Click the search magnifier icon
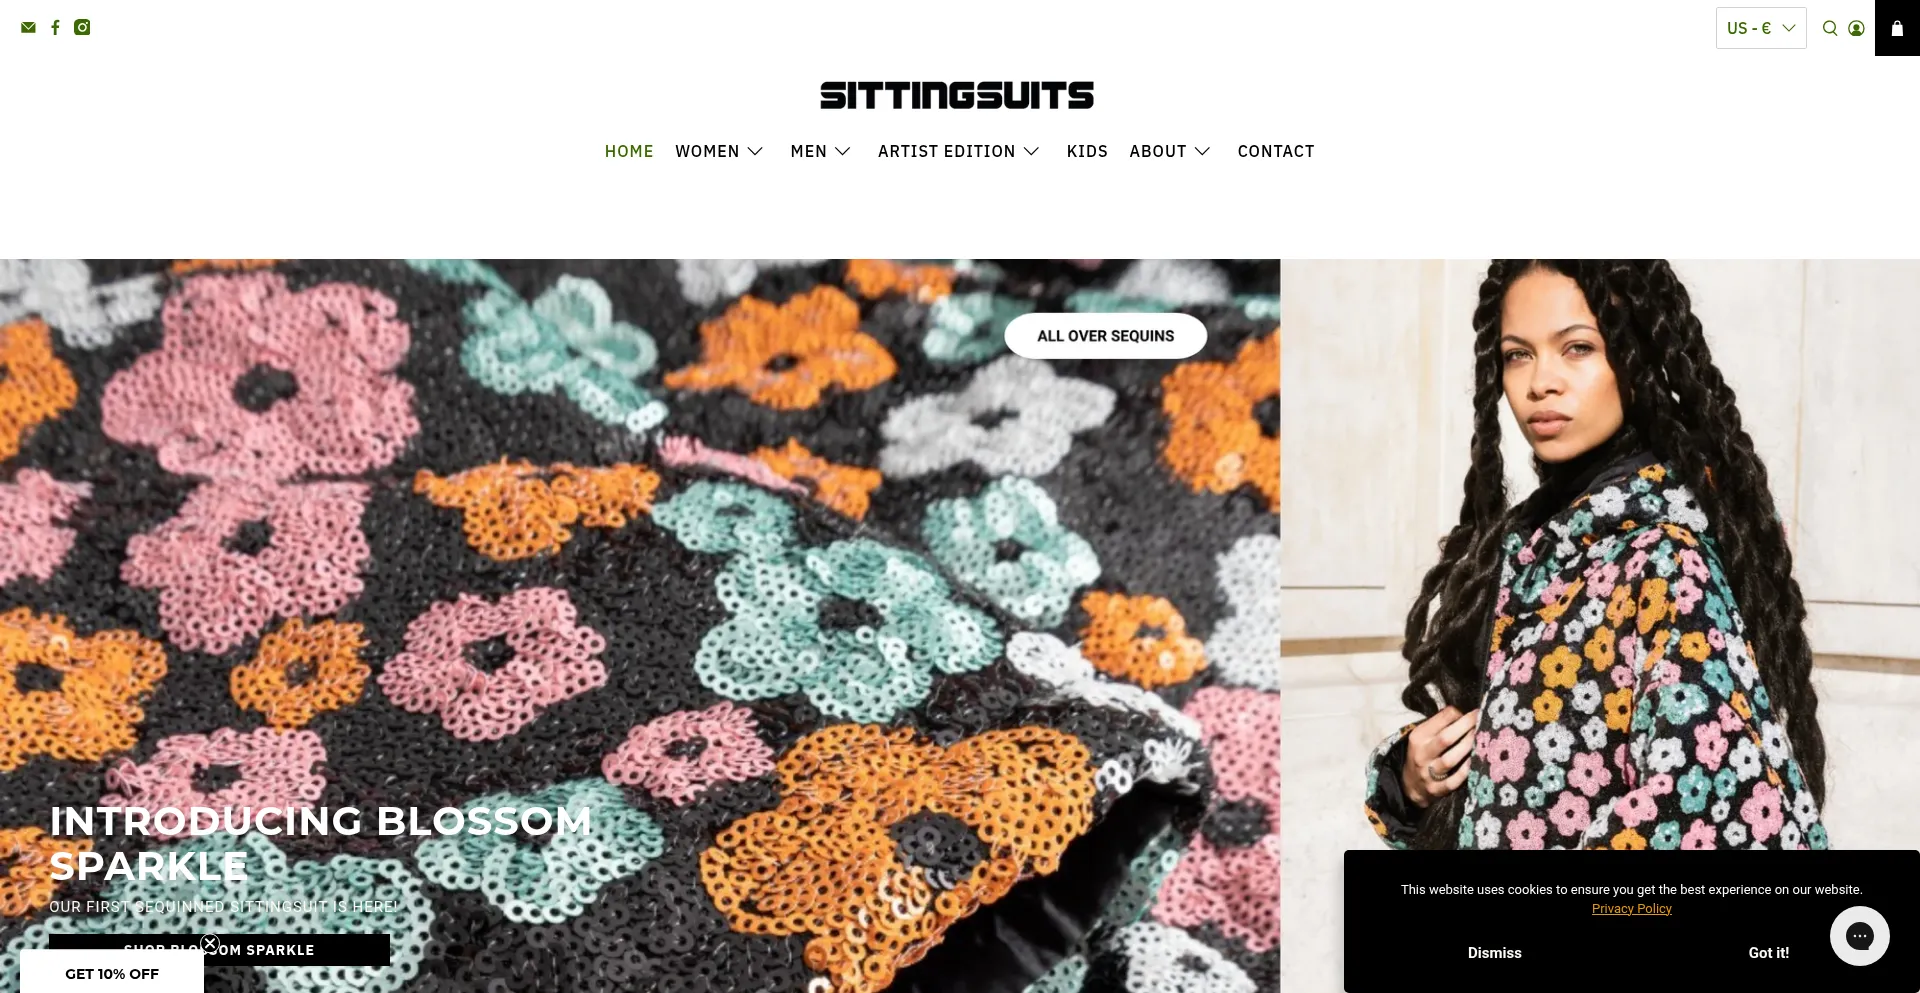Image resolution: width=1920 pixels, height=993 pixels. (x=1830, y=28)
